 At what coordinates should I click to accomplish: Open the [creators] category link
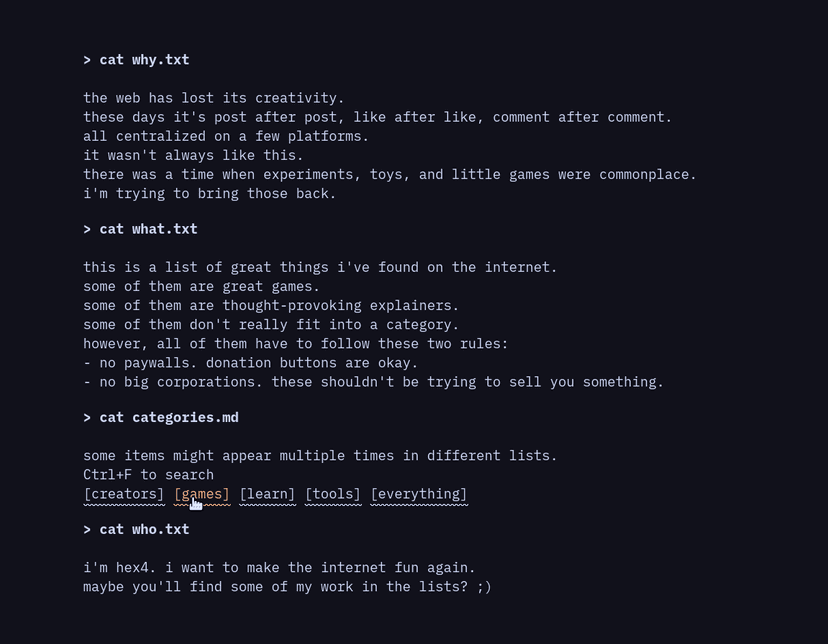tap(124, 494)
